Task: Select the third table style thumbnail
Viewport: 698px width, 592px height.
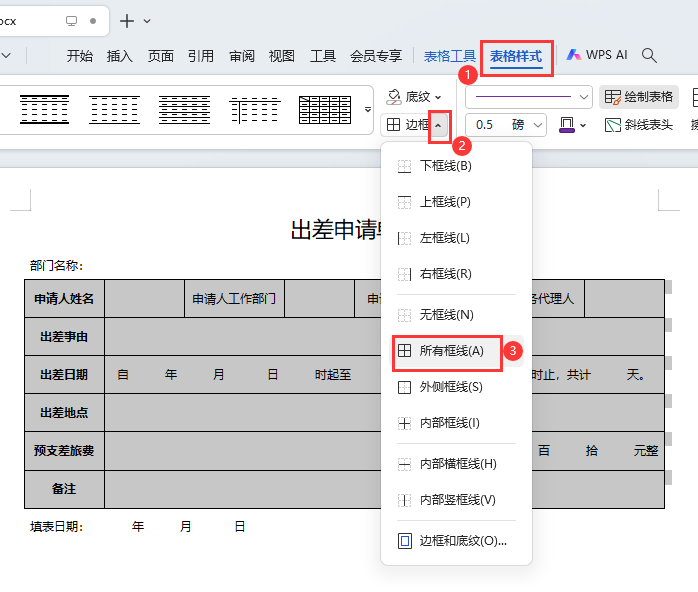Action: 184,109
